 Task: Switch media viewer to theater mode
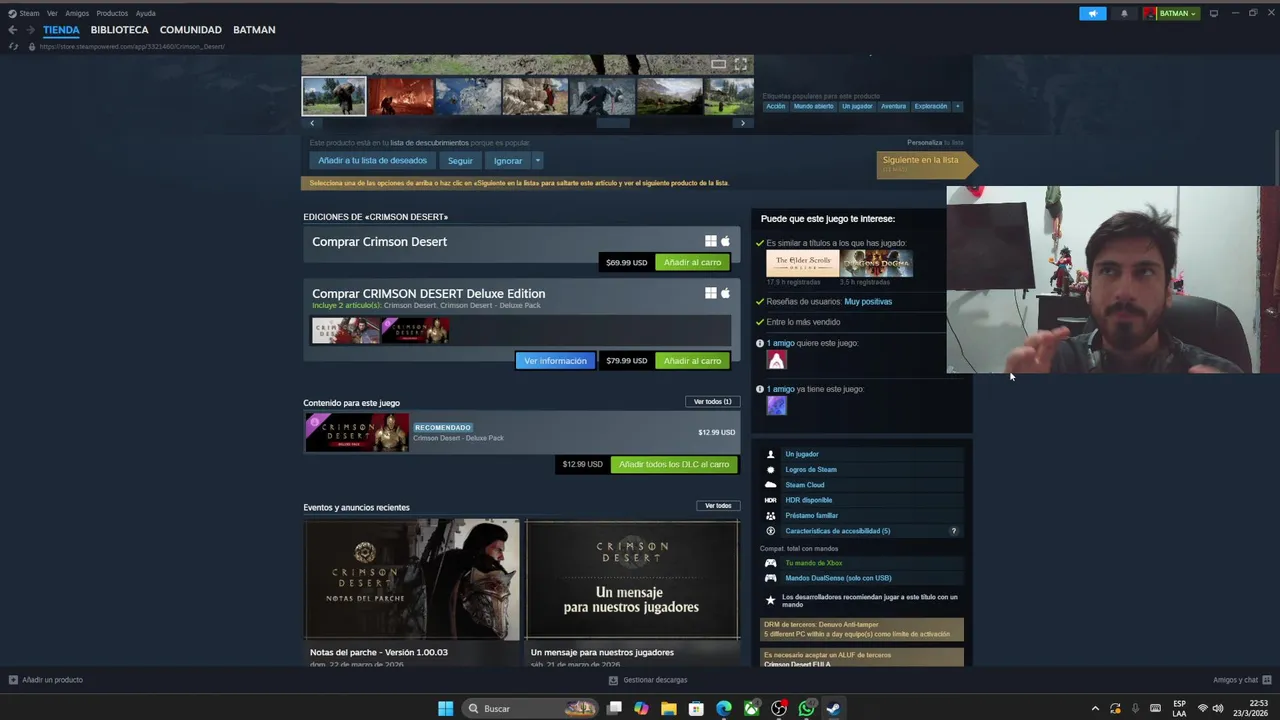[x=718, y=64]
